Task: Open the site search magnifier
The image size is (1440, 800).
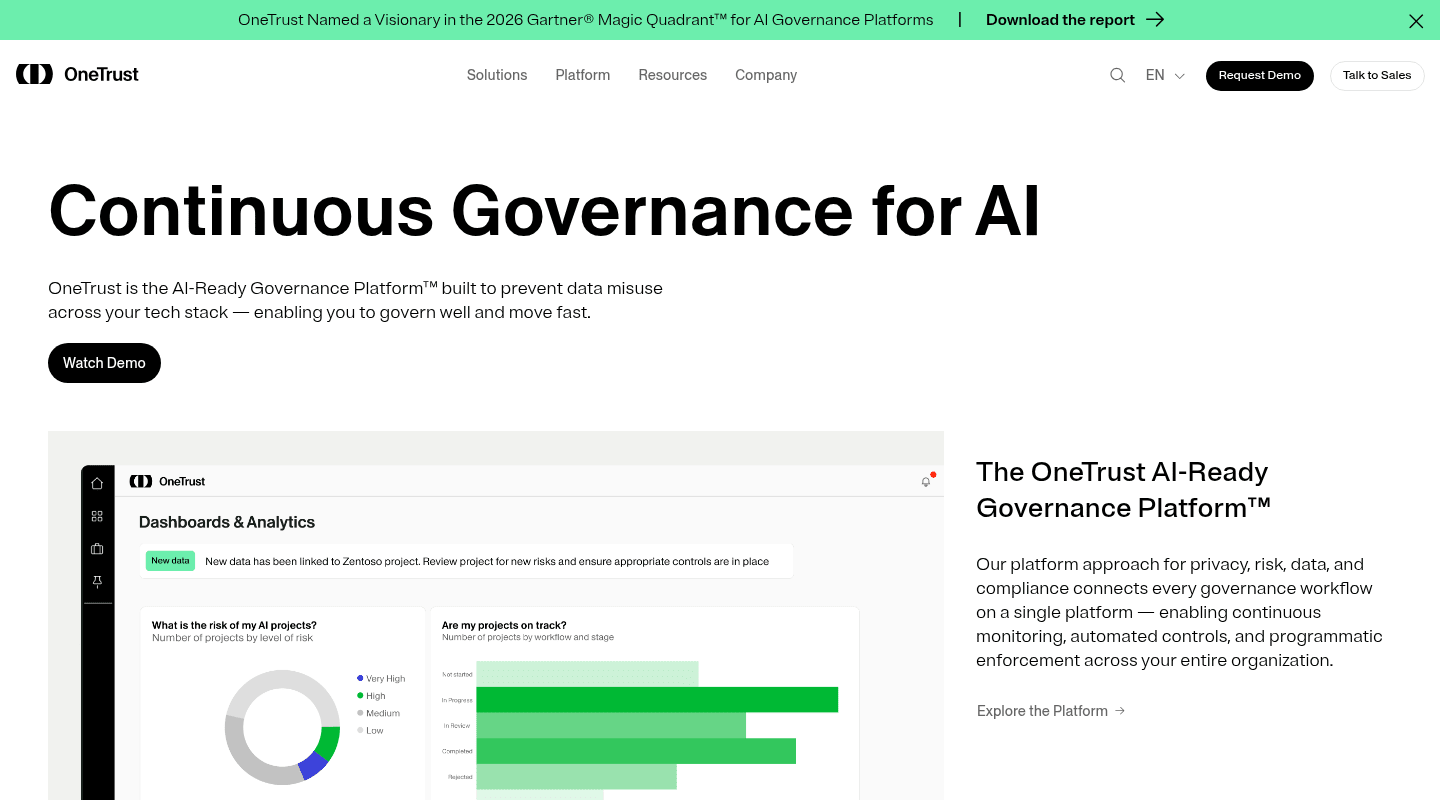Action: (x=1117, y=75)
